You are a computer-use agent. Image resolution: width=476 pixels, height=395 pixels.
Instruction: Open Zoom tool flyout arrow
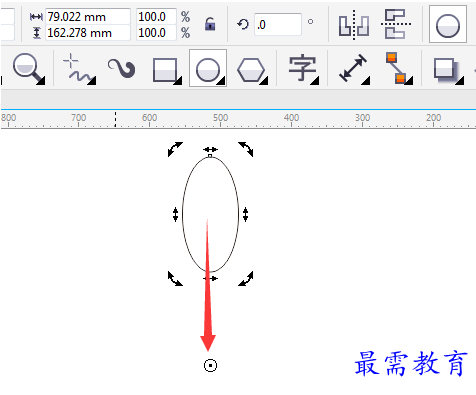[x=41, y=81]
